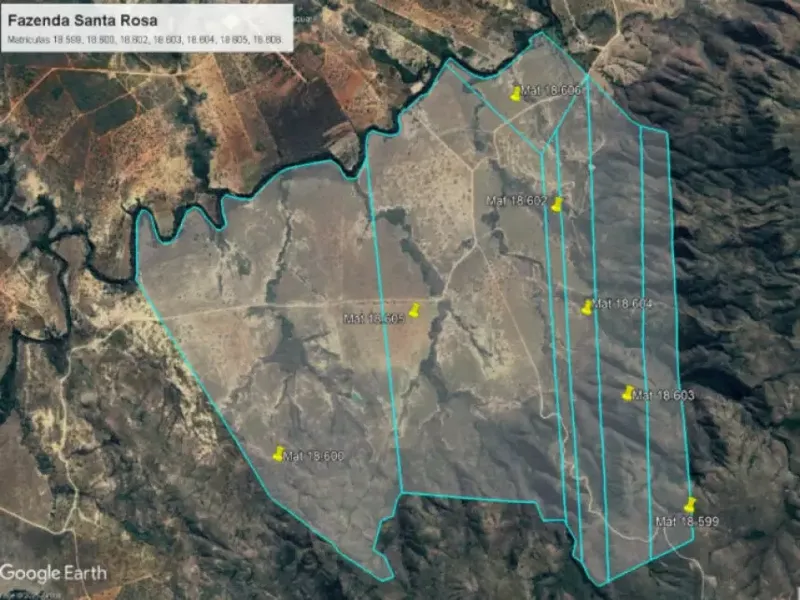The height and width of the screenshot is (600, 800).
Task: Select the 'Mat 18.602' label text
Action: (x=516, y=201)
